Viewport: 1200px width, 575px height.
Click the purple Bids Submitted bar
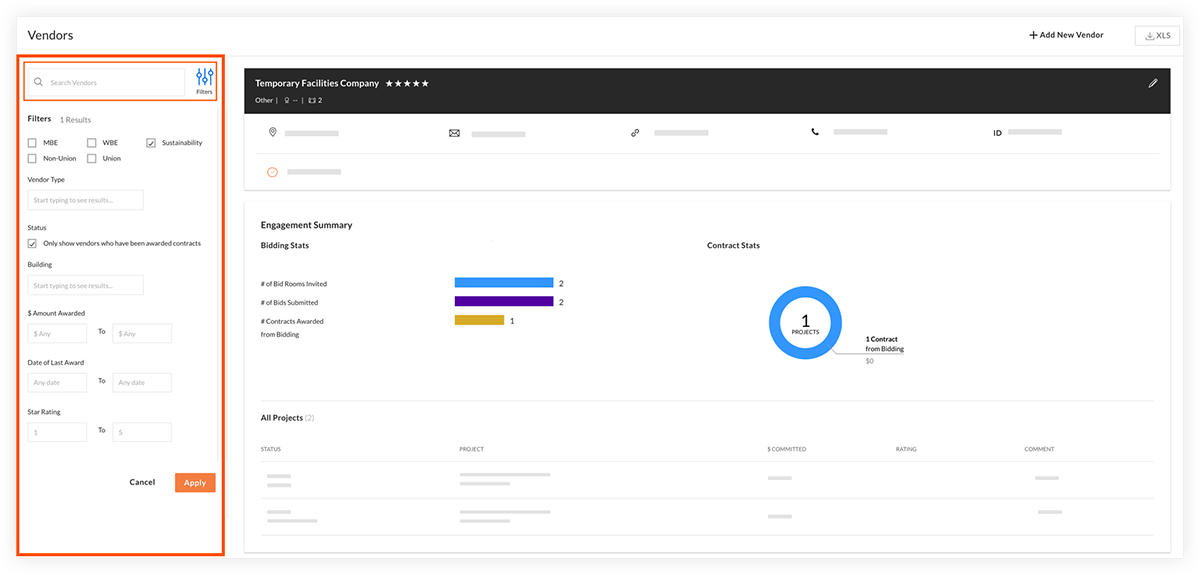504,301
